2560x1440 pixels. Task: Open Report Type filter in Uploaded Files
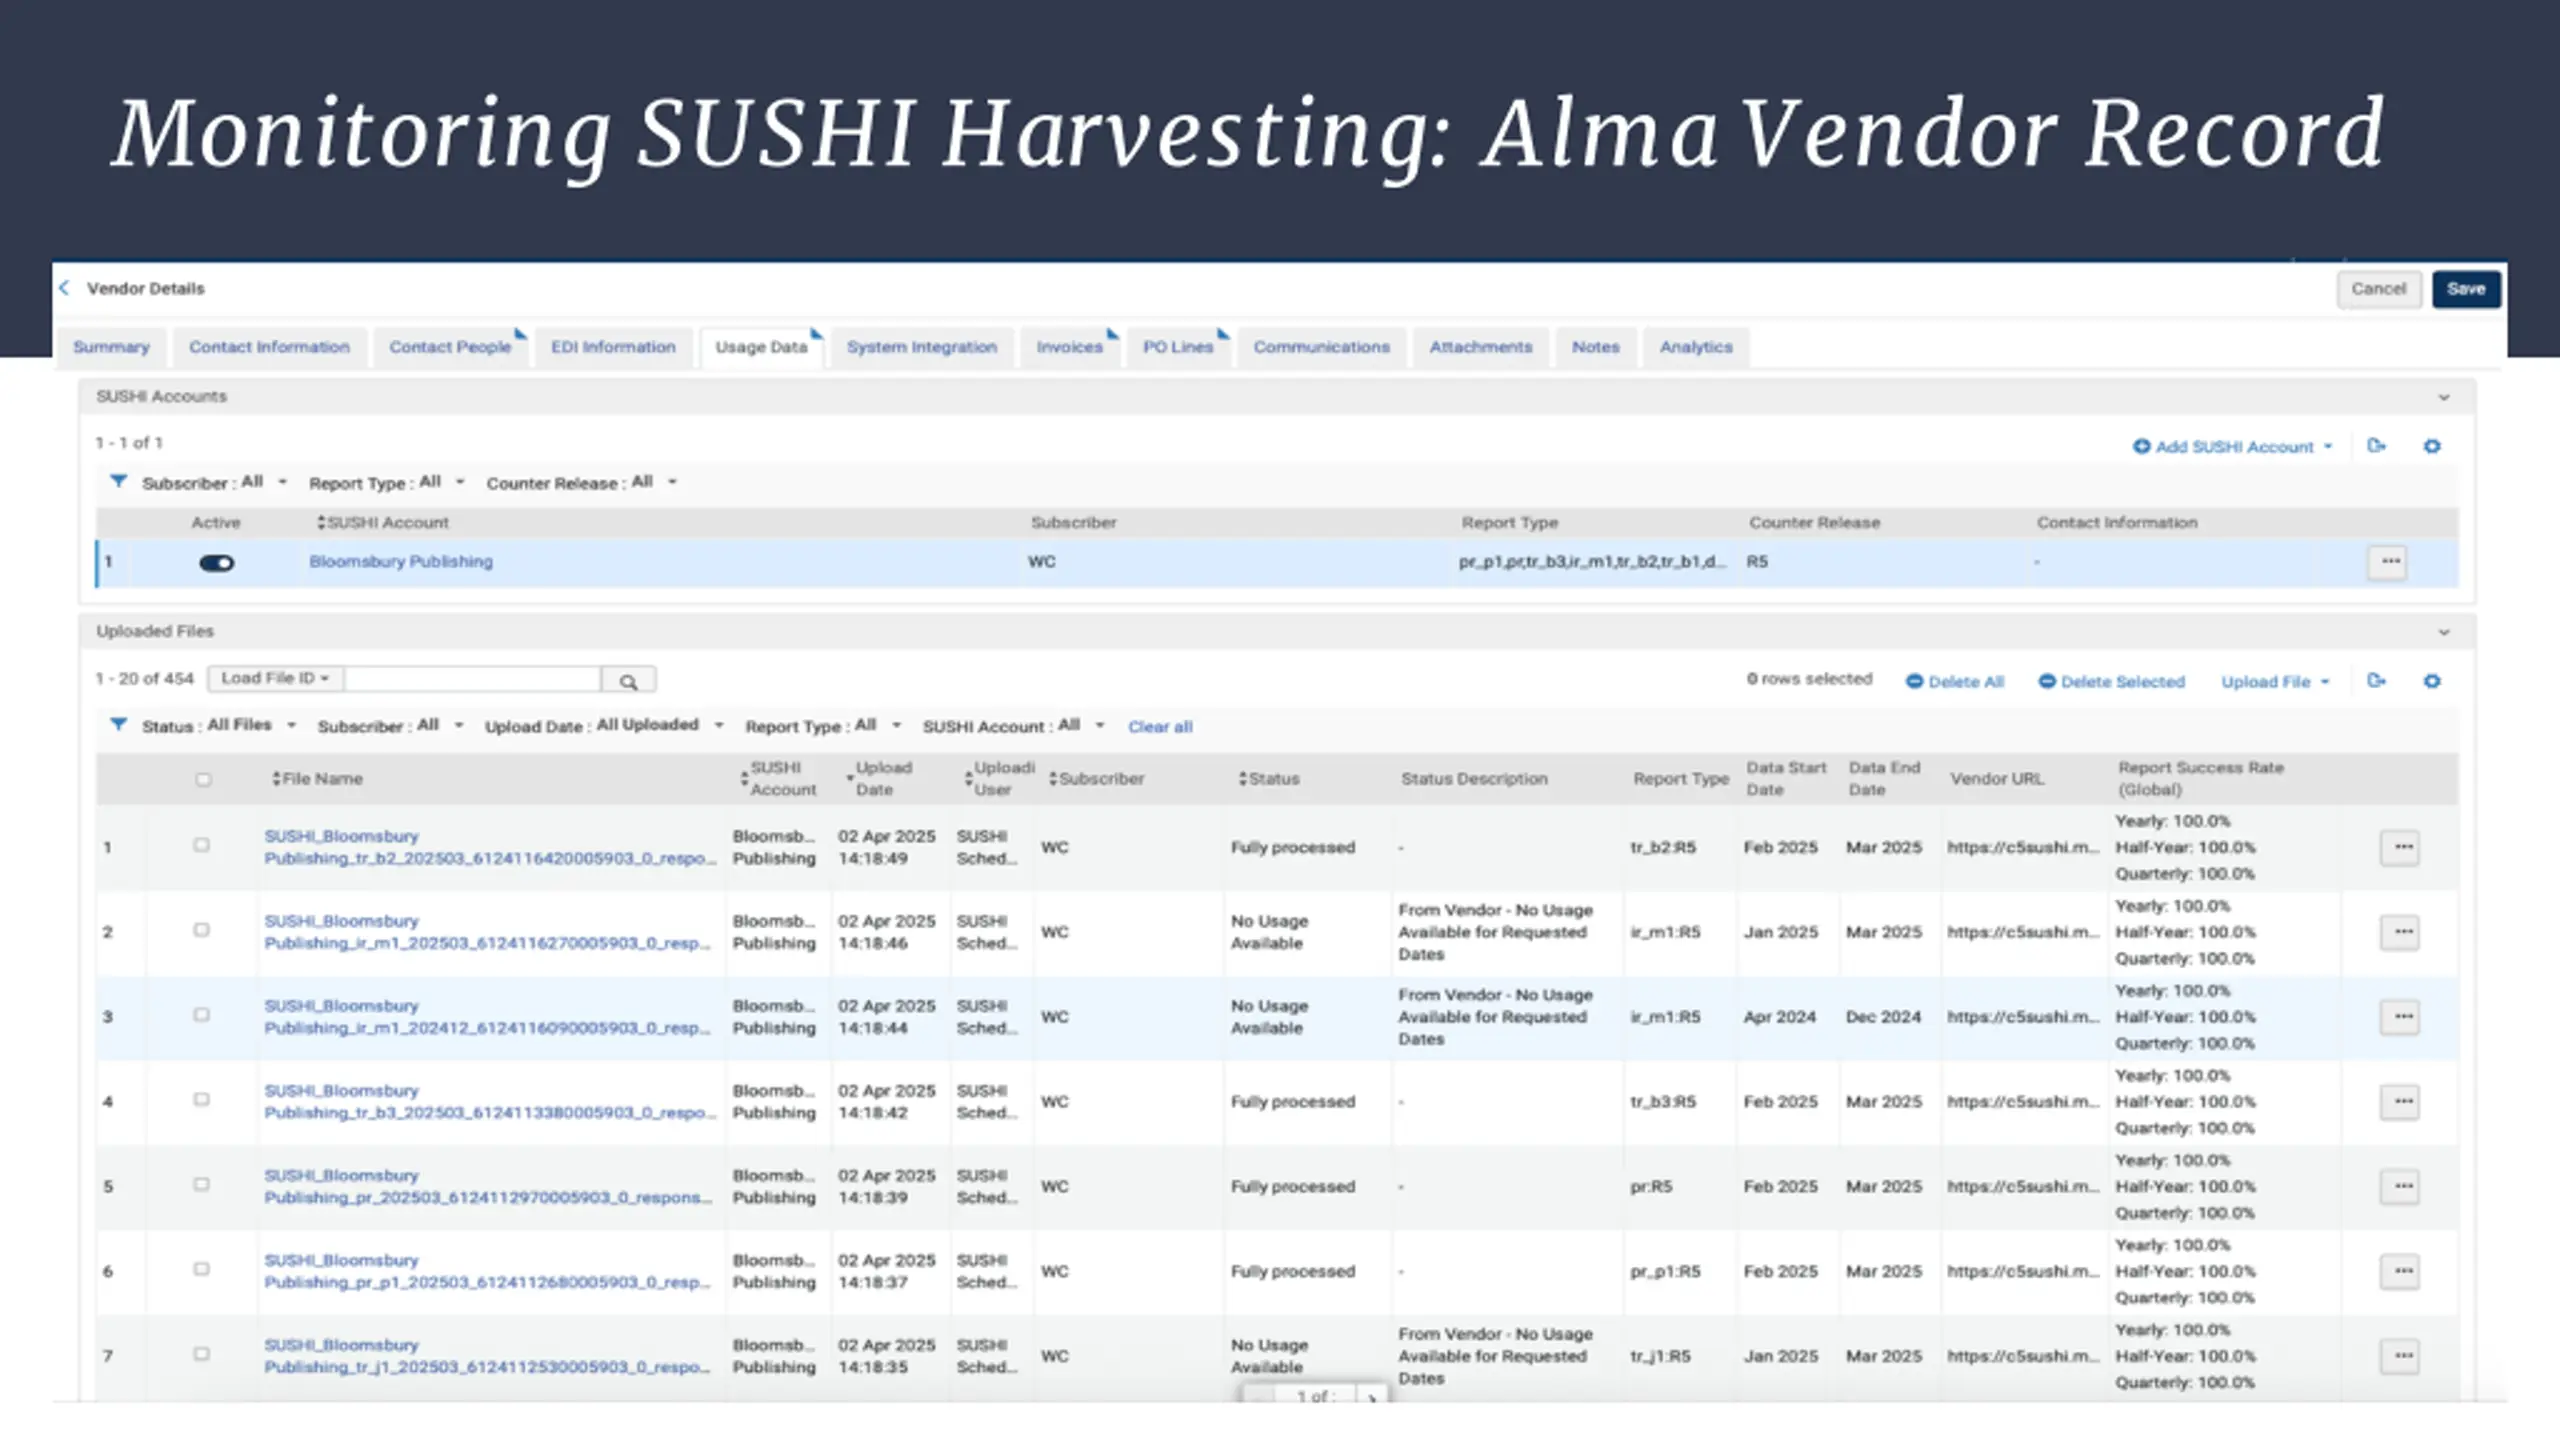tap(823, 725)
